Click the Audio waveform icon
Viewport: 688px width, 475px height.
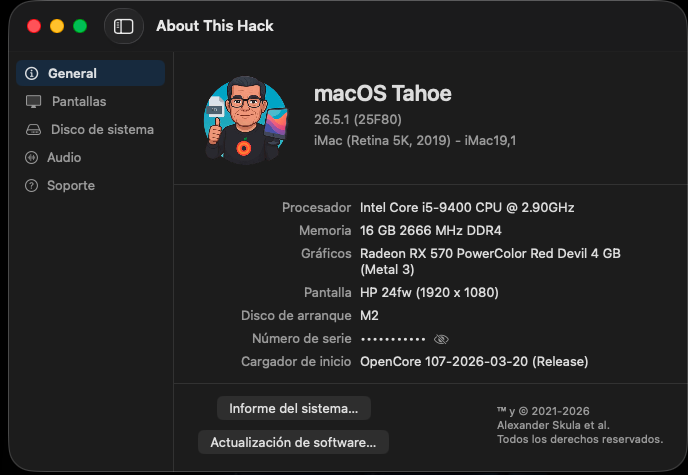[32, 157]
